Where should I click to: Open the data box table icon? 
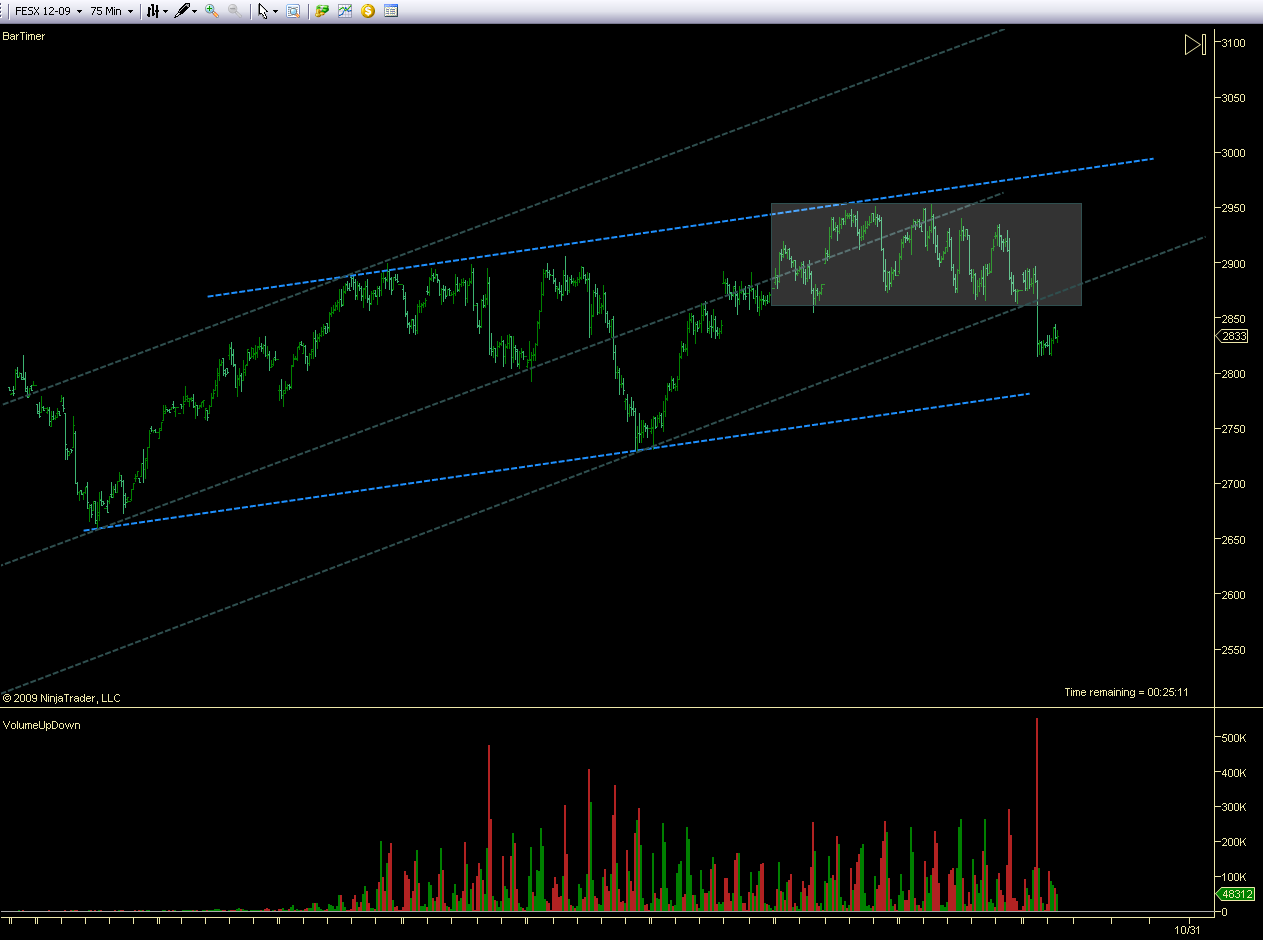click(x=391, y=11)
